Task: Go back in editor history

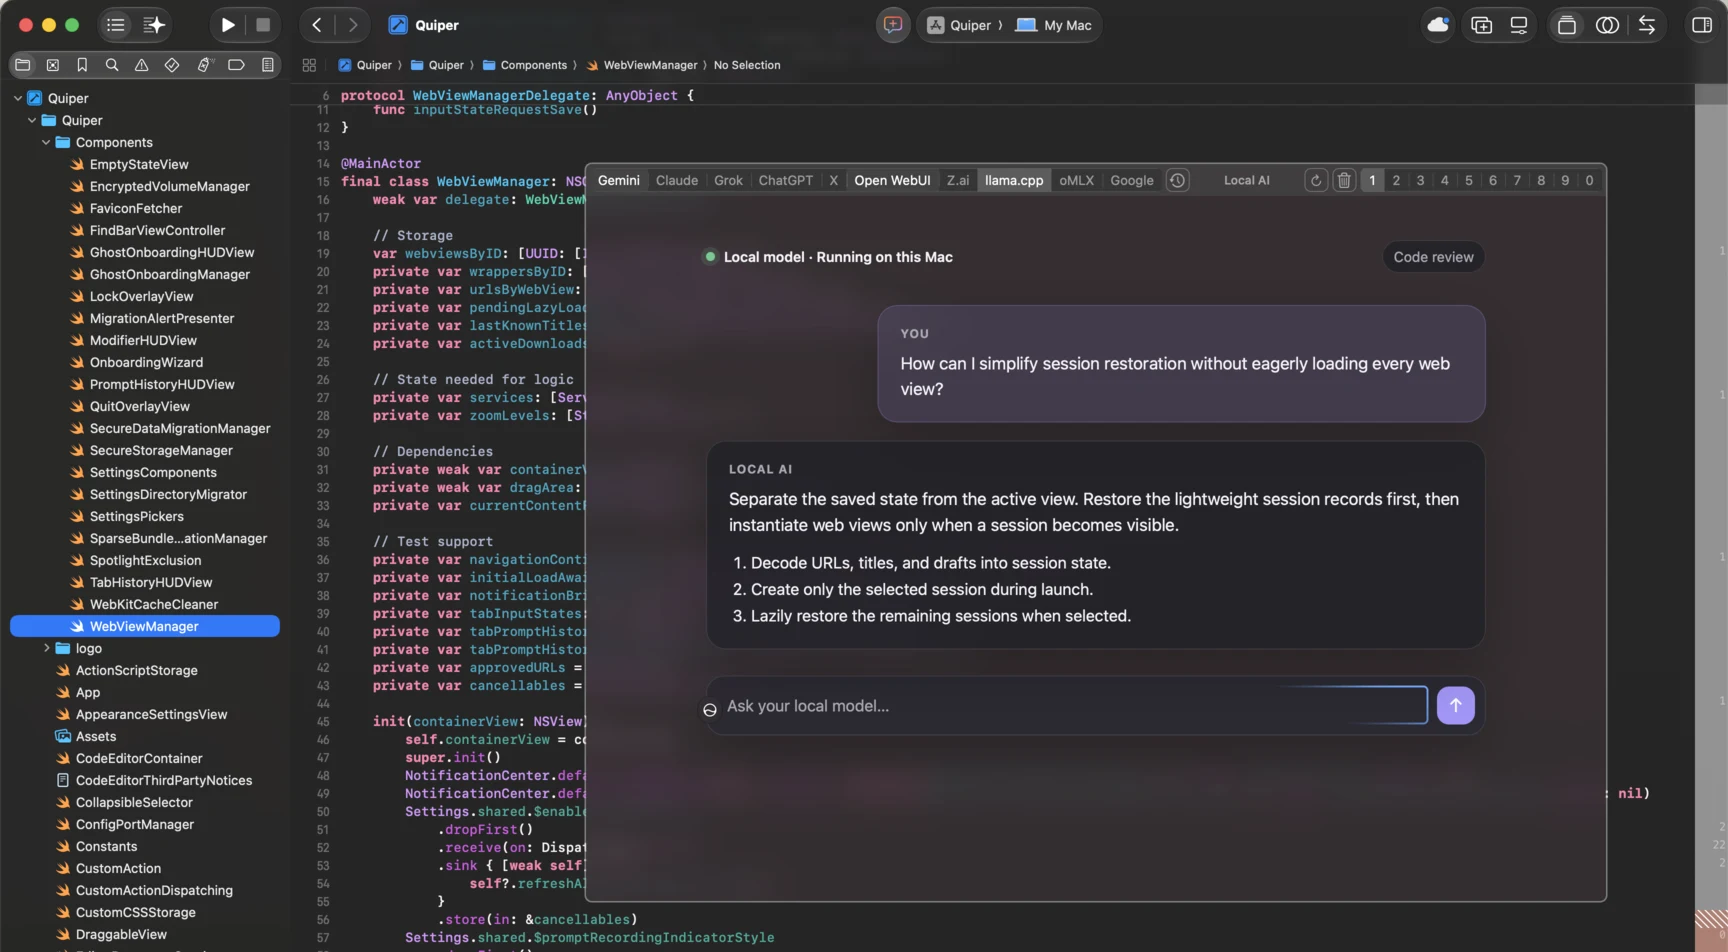Action: (x=317, y=25)
